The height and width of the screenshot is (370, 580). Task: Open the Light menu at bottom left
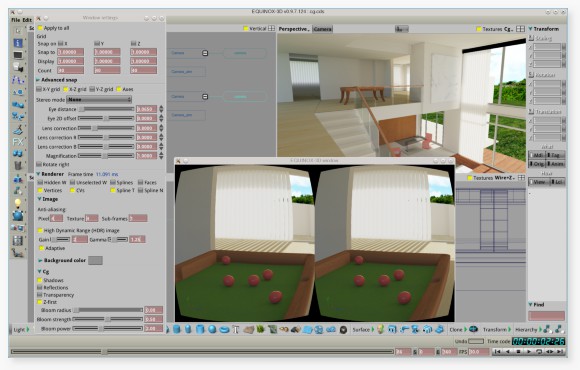[21, 329]
